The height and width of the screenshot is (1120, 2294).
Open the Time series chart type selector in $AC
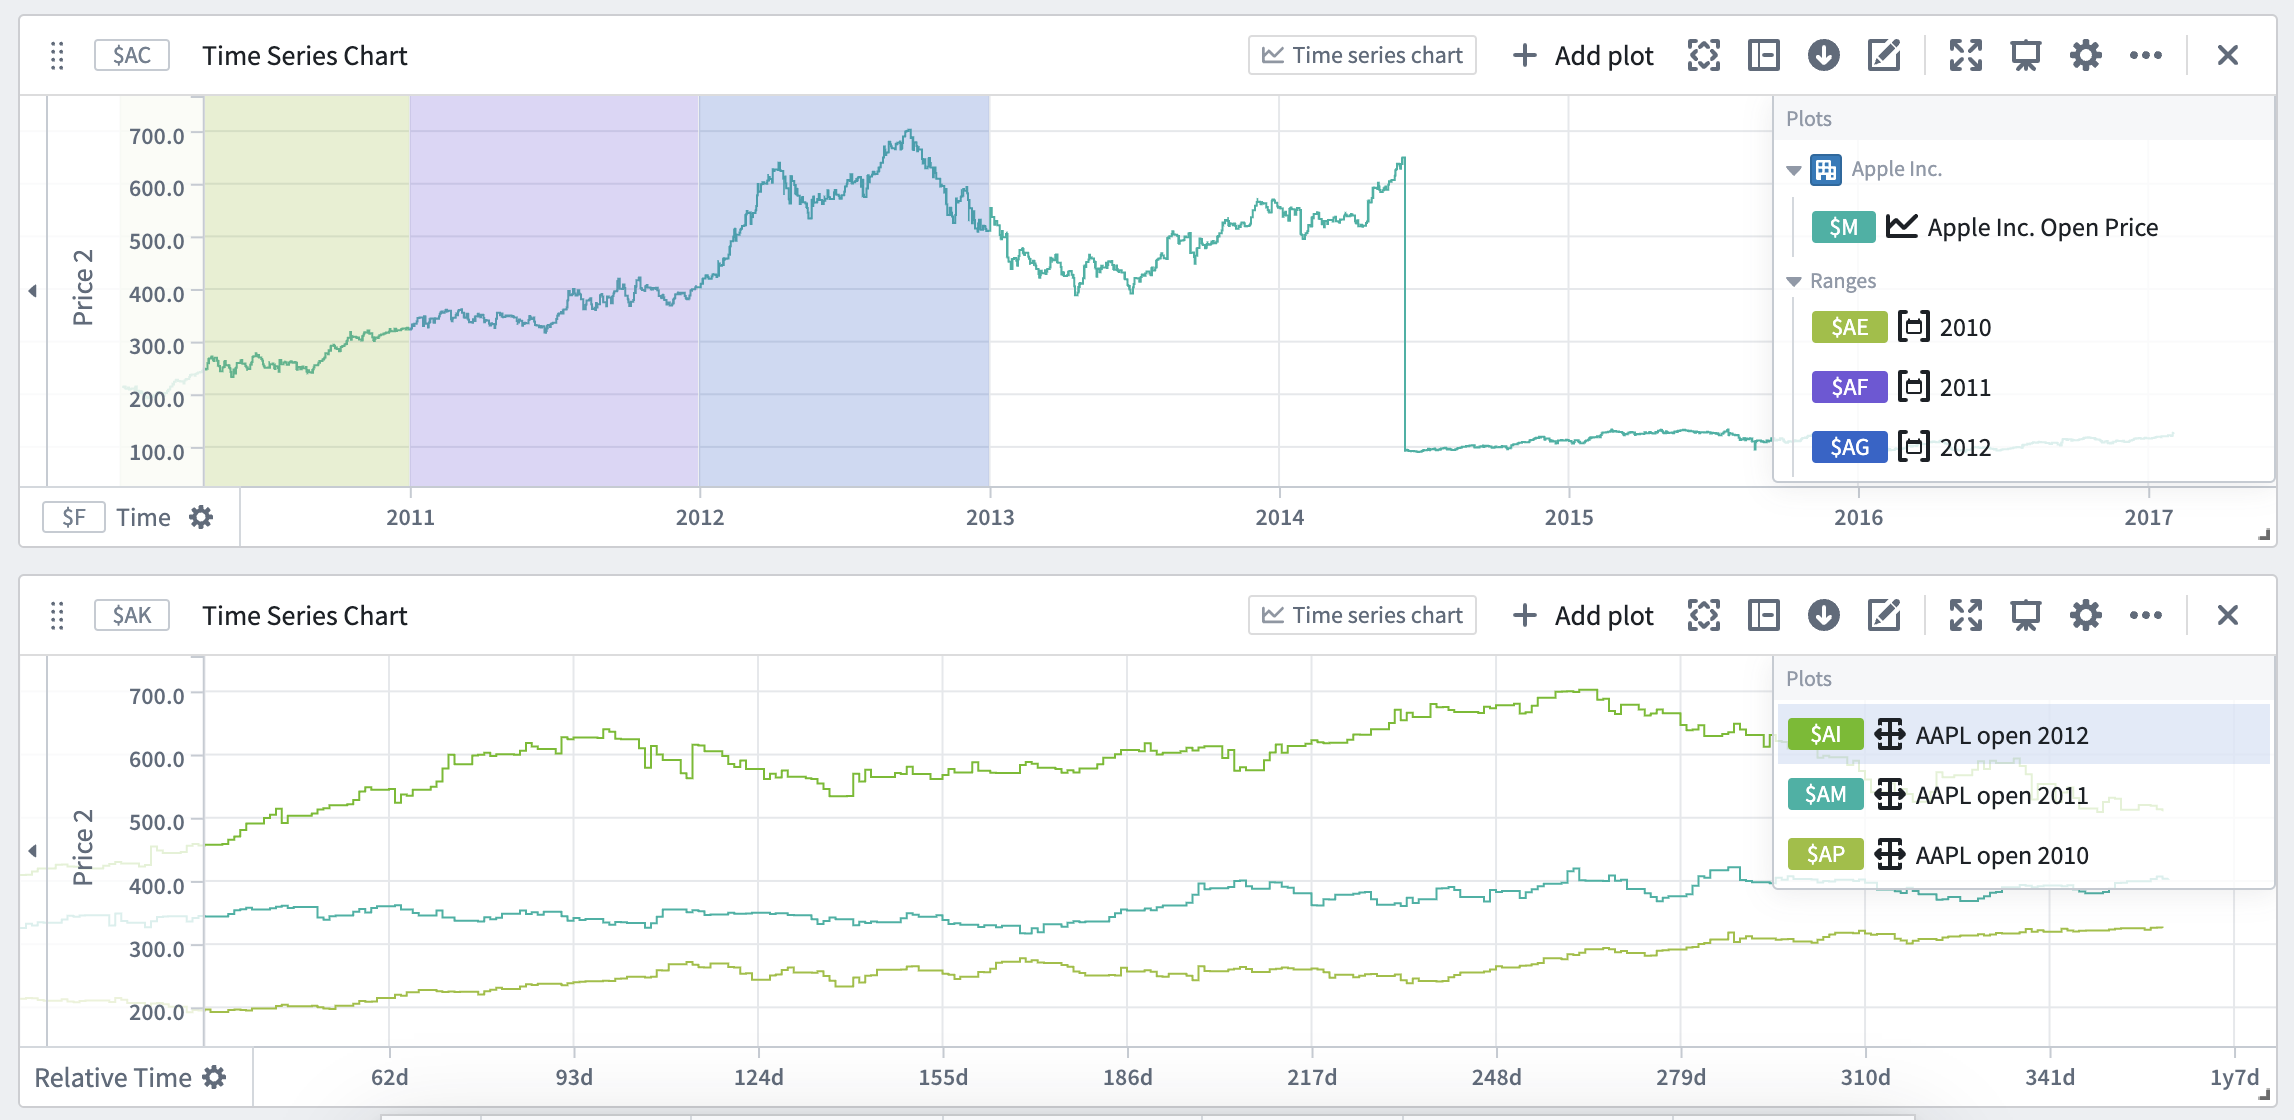(1362, 56)
